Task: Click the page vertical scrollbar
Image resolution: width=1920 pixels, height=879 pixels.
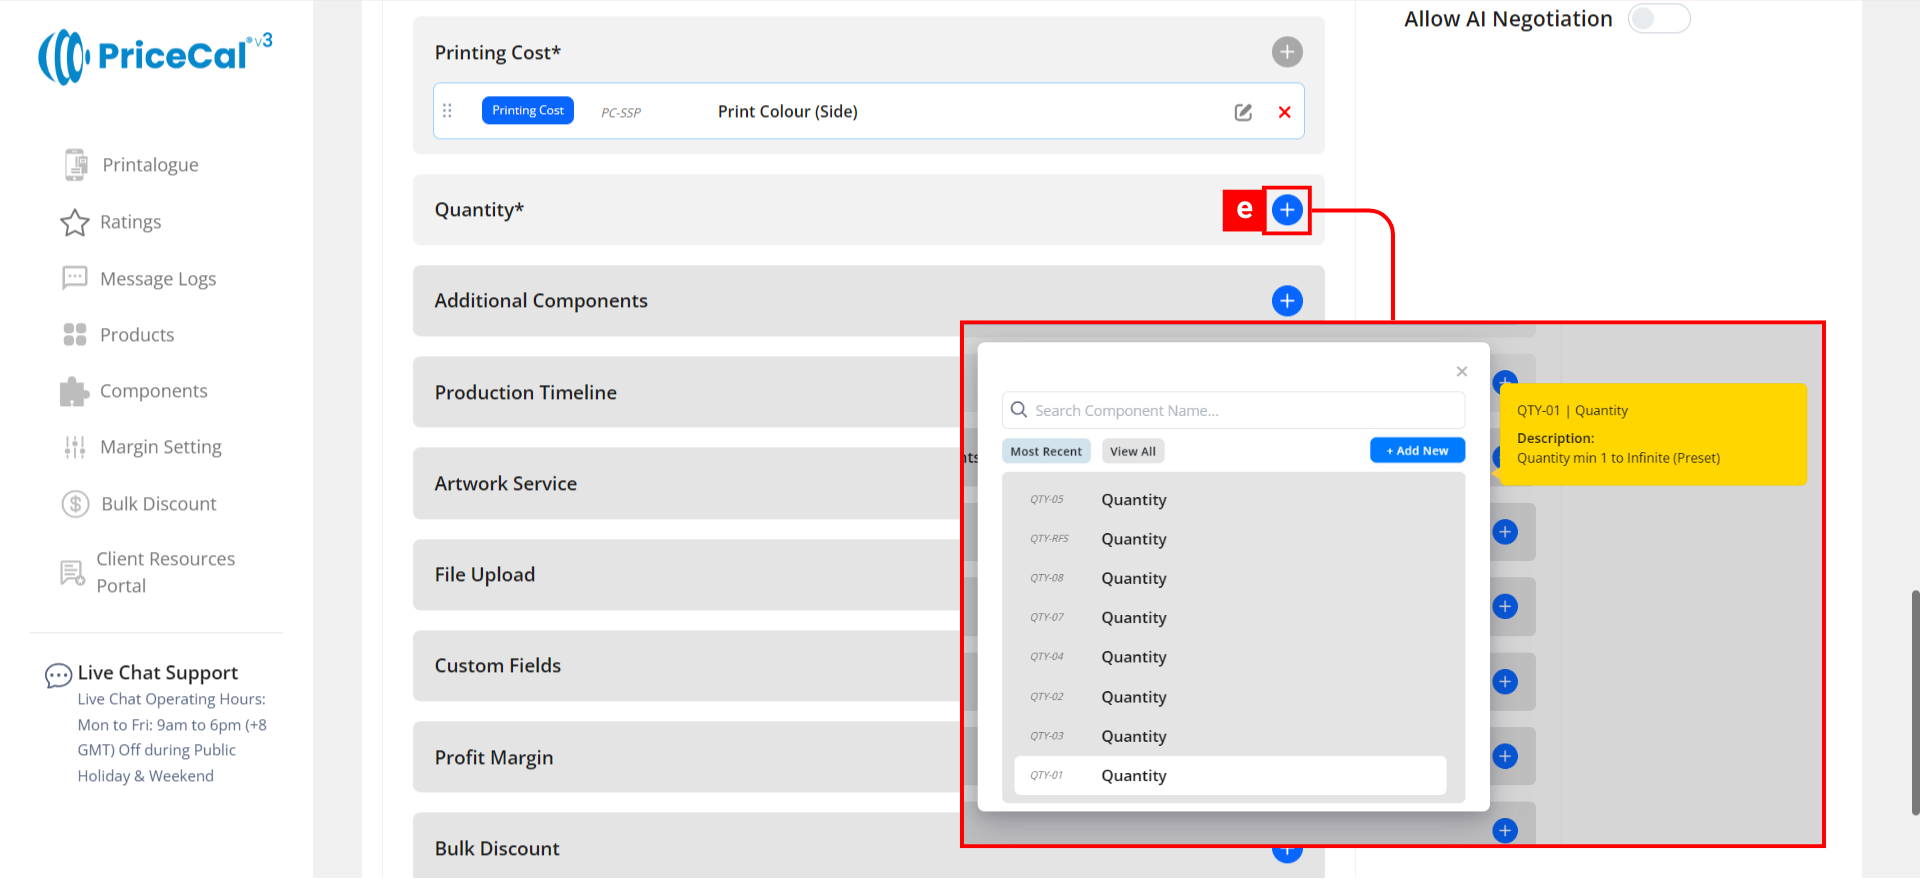Action: click(x=1914, y=700)
